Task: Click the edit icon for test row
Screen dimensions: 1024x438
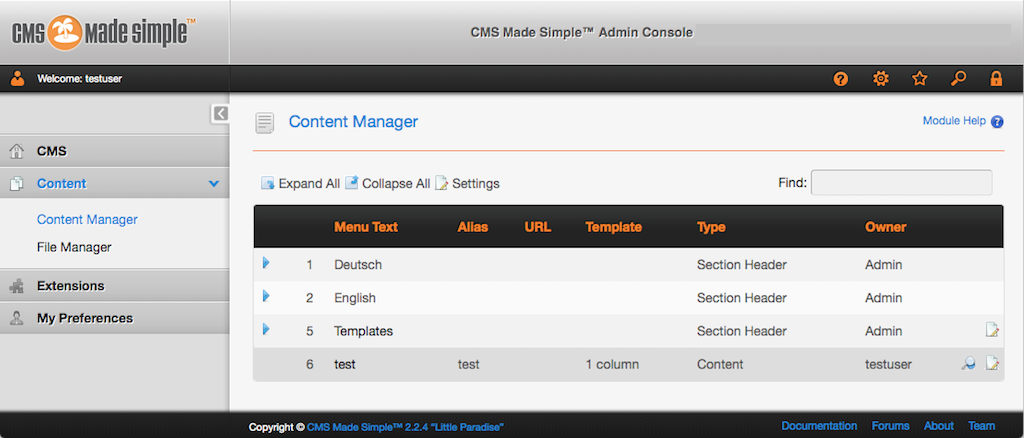Action: click(992, 364)
